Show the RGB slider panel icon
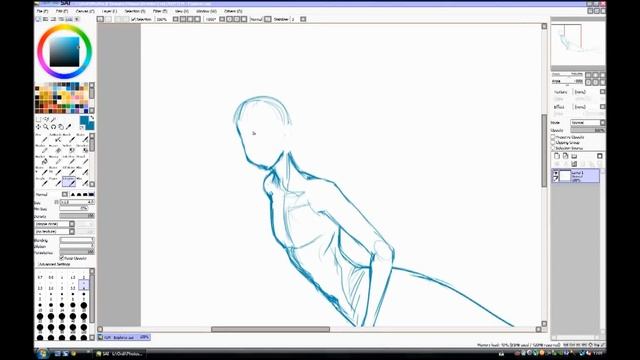640x360 pixels. (x=46, y=19)
